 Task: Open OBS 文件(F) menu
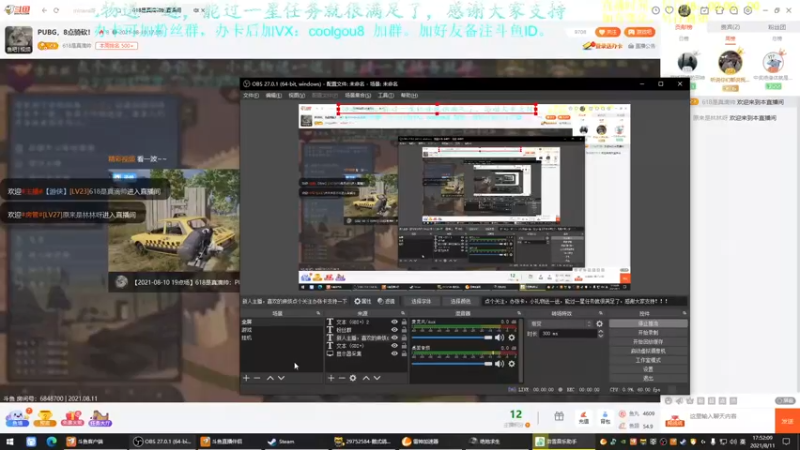251,95
